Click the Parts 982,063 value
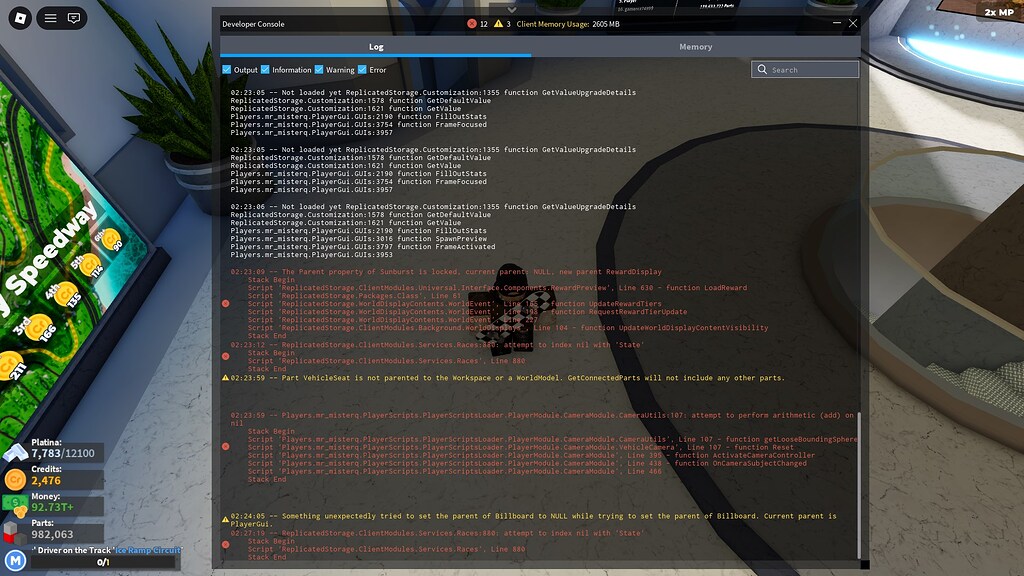The width and height of the screenshot is (1024, 576). [x=52, y=534]
